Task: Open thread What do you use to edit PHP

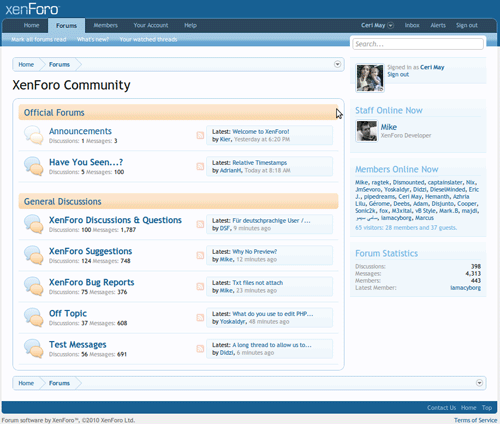Action: [x=273, y=314]
